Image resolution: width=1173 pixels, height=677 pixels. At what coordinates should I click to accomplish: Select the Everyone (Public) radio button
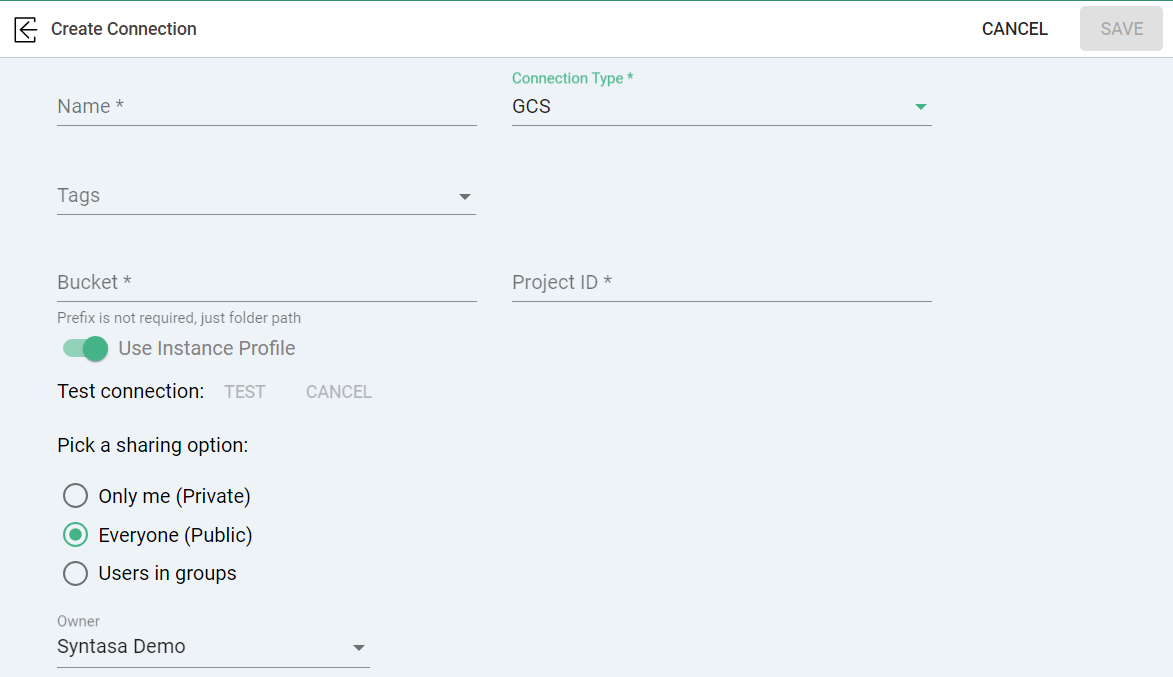(76, 535)
